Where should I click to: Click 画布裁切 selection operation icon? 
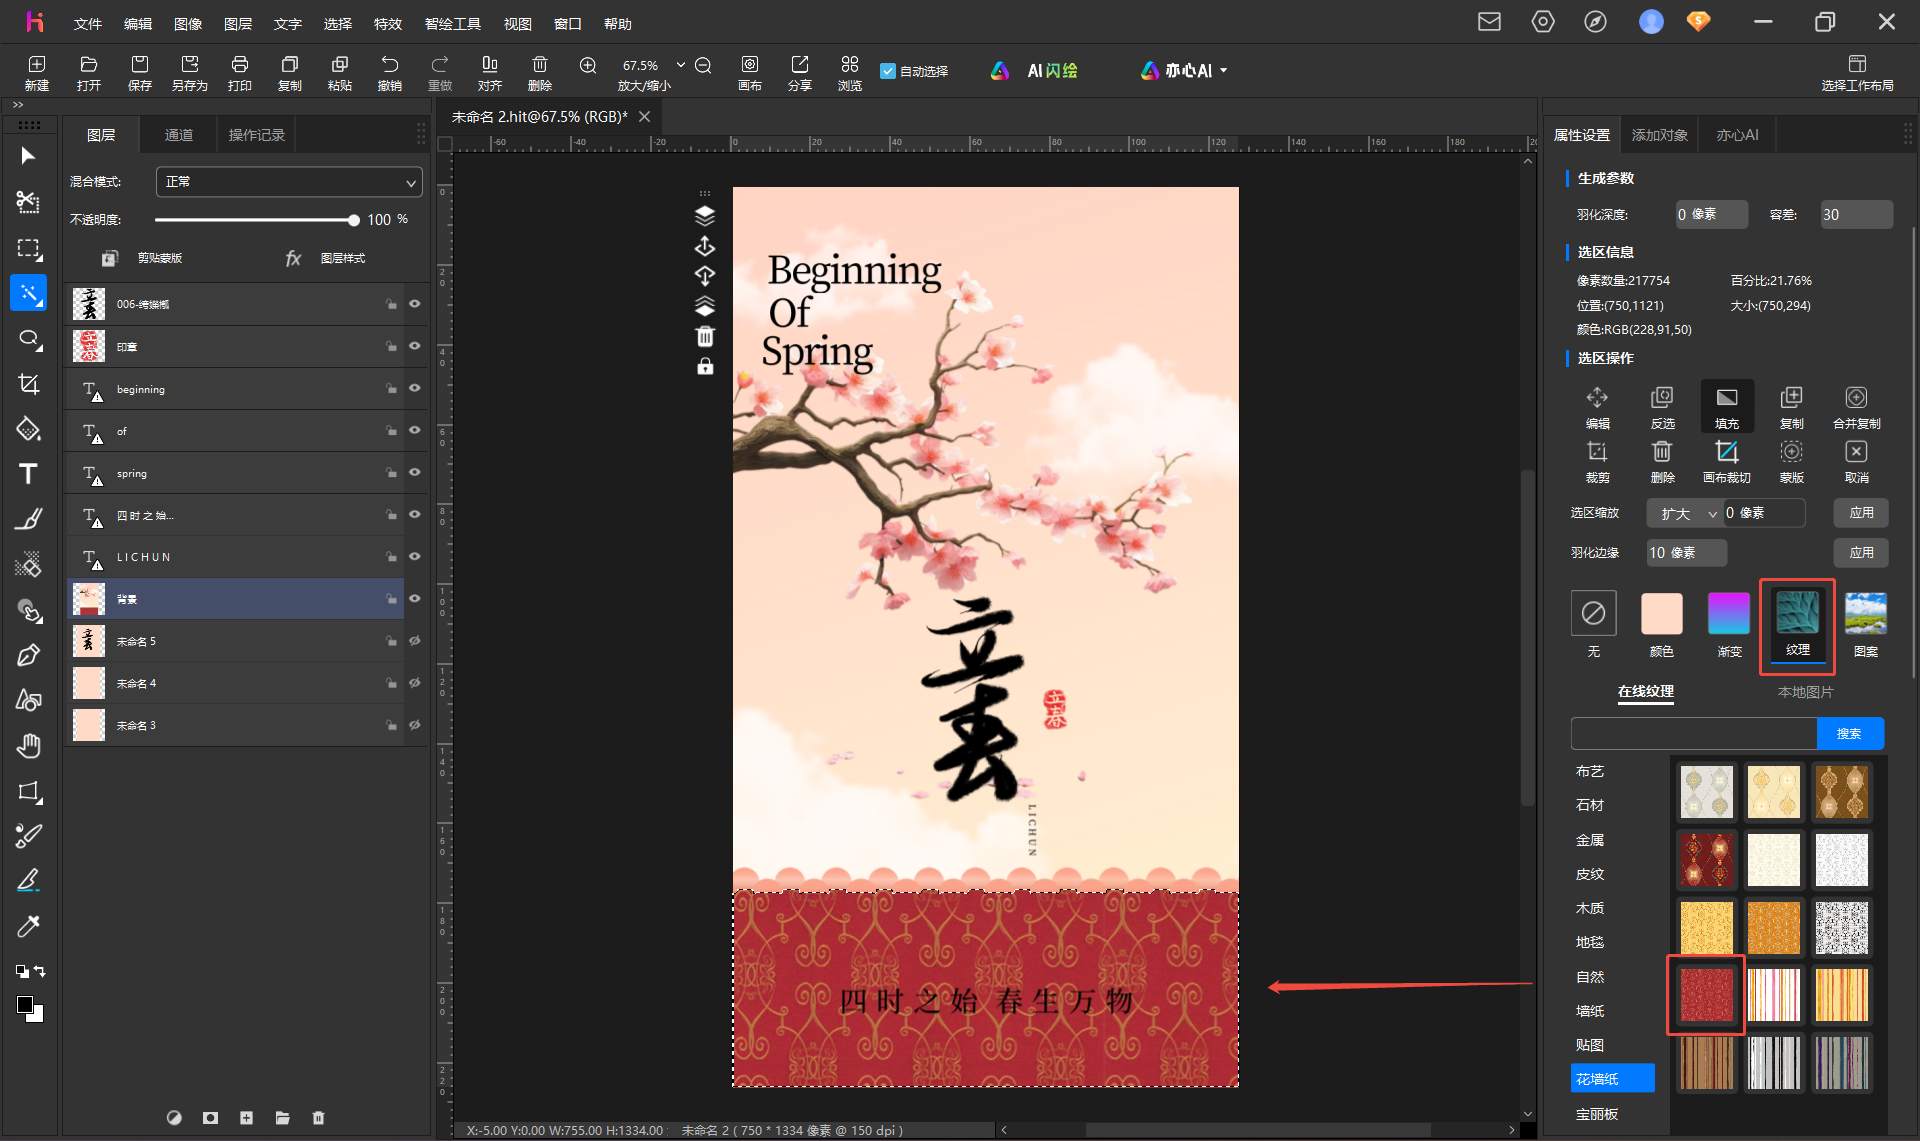coord(1727,461)
